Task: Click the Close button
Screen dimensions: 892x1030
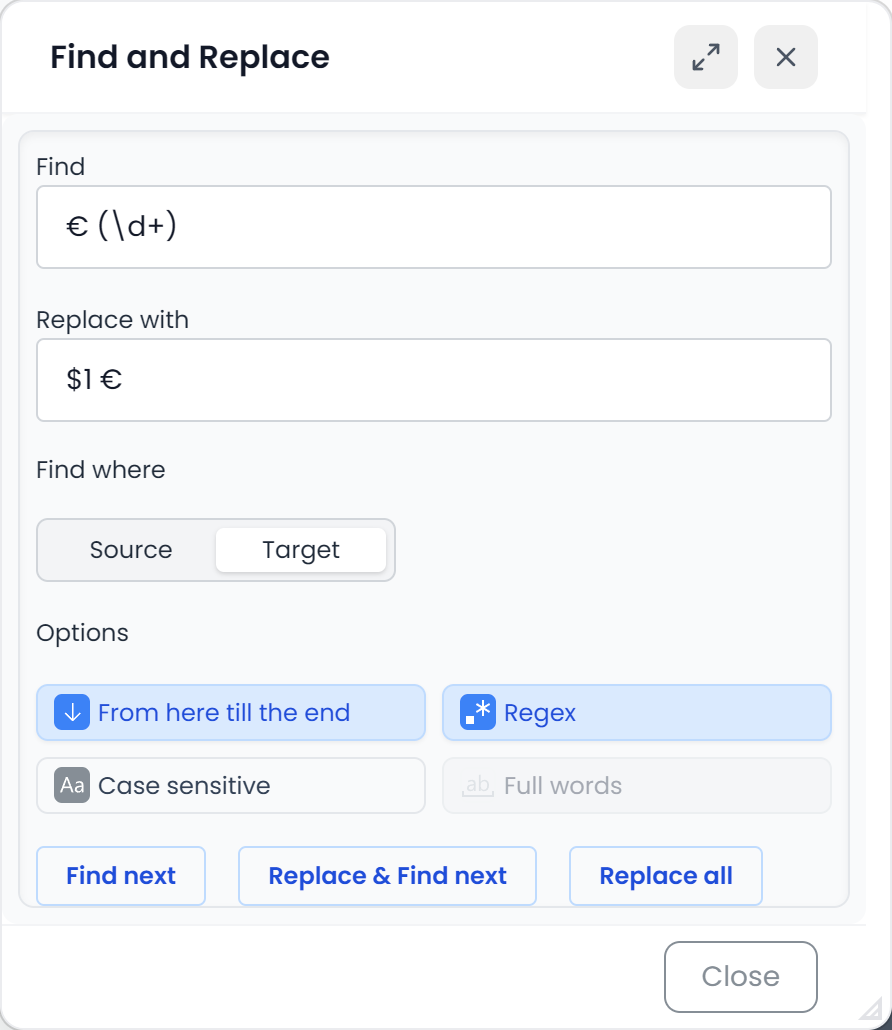Action: tap(740, 976)
